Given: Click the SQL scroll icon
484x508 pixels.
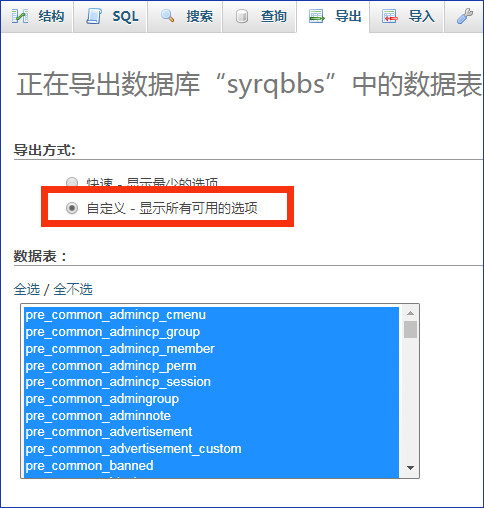Looking at the screenshot, I should (94, 16).
